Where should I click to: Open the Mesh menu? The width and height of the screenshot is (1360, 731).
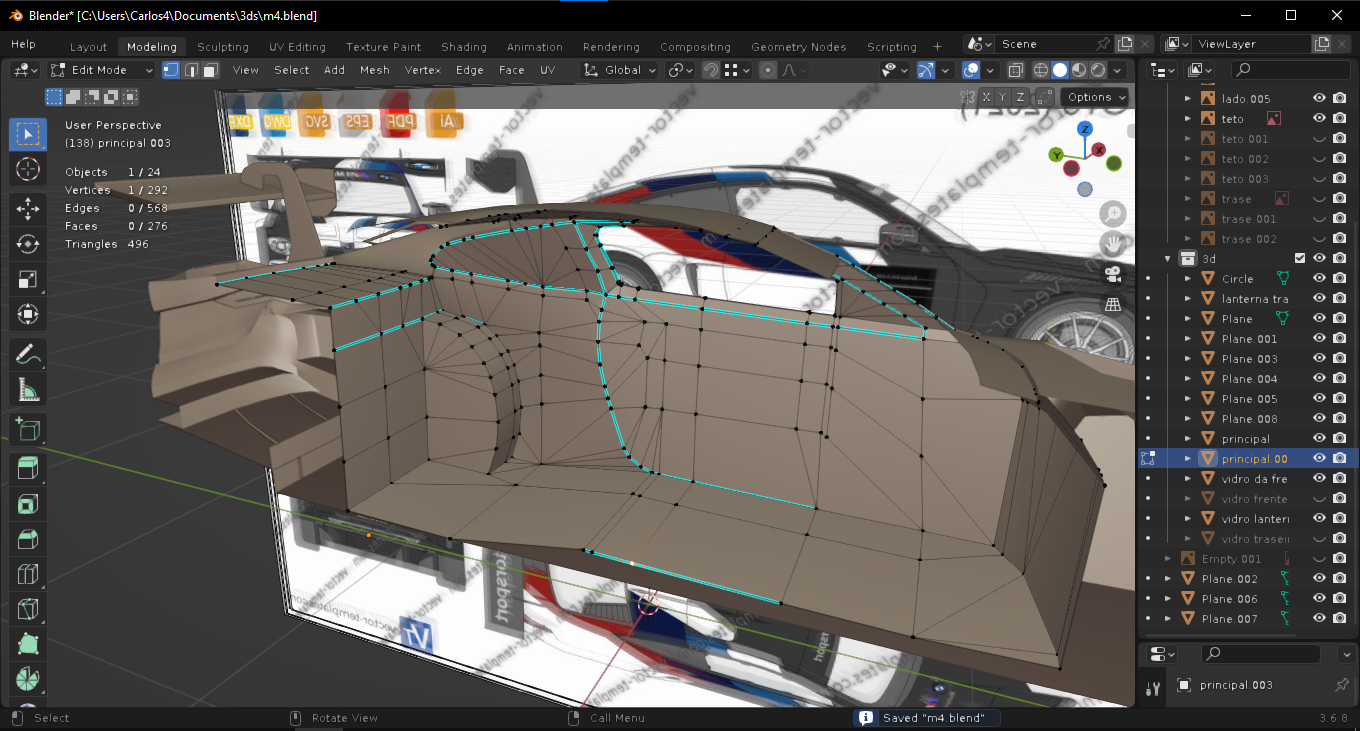[375, 70]
